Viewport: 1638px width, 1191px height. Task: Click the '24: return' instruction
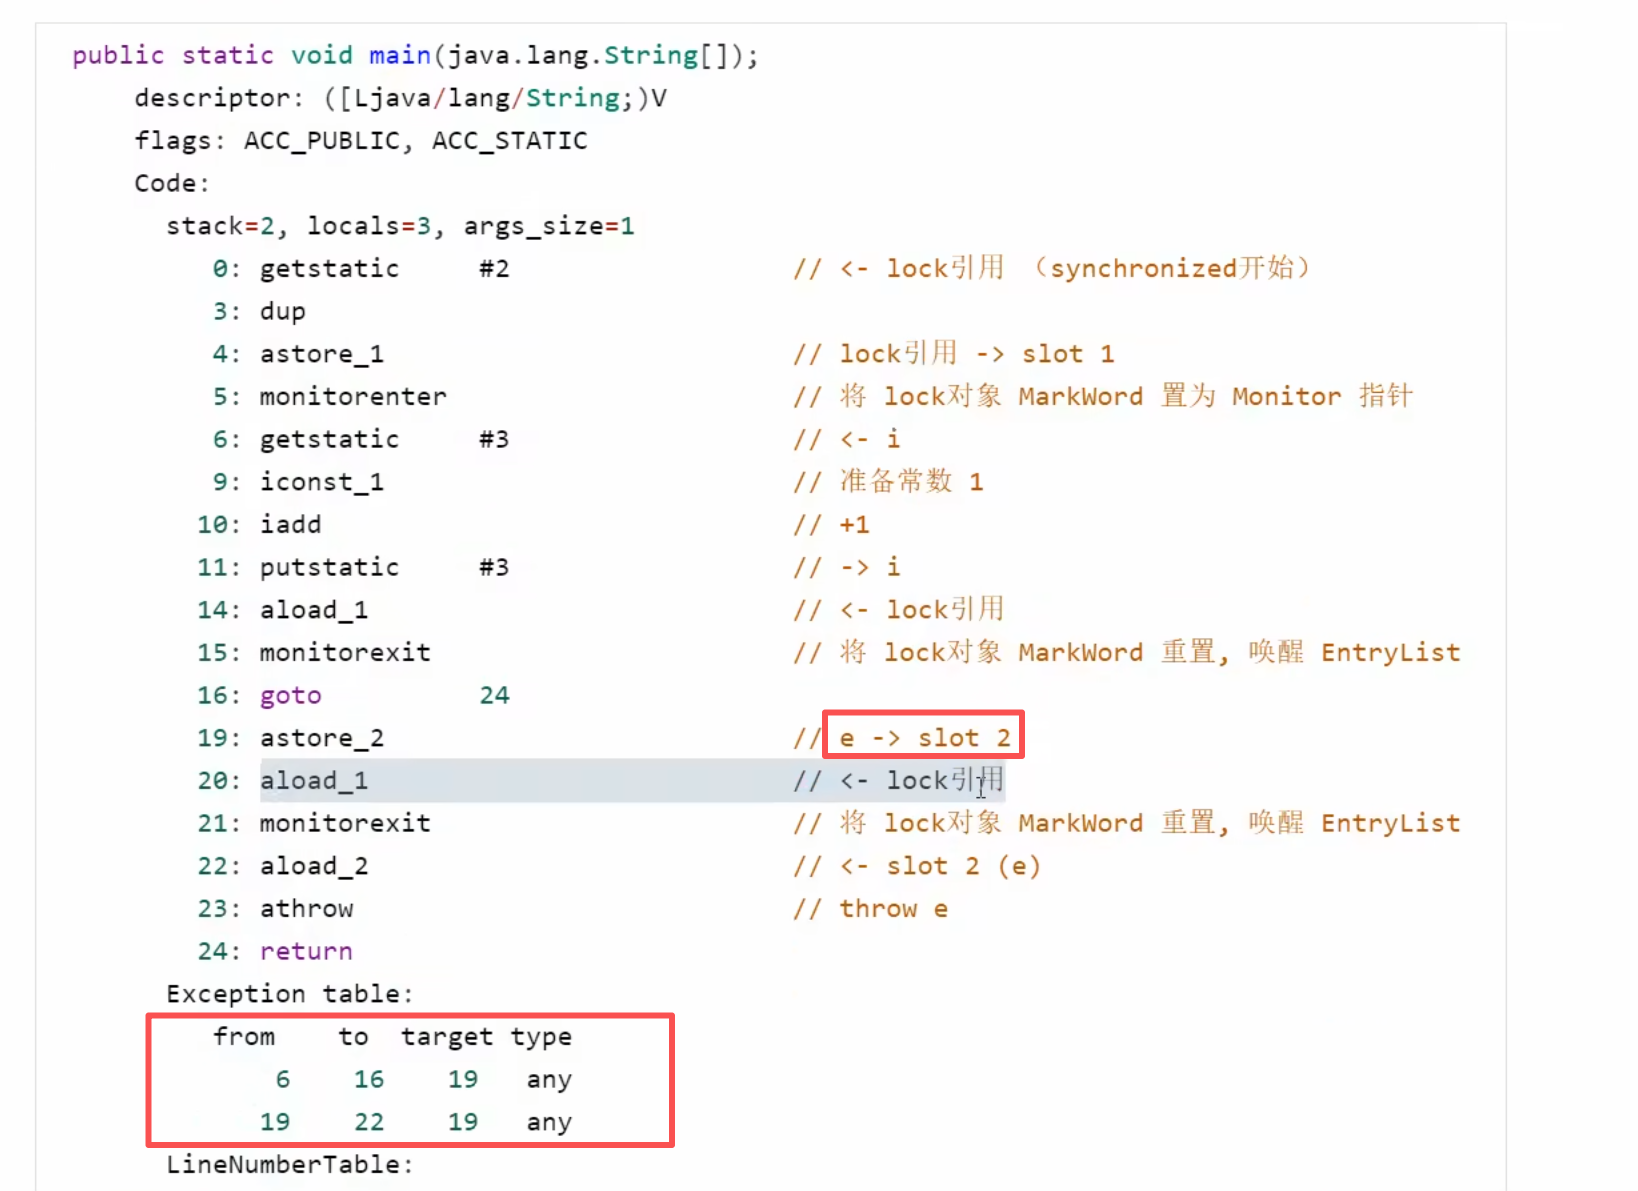click(275, 952)
